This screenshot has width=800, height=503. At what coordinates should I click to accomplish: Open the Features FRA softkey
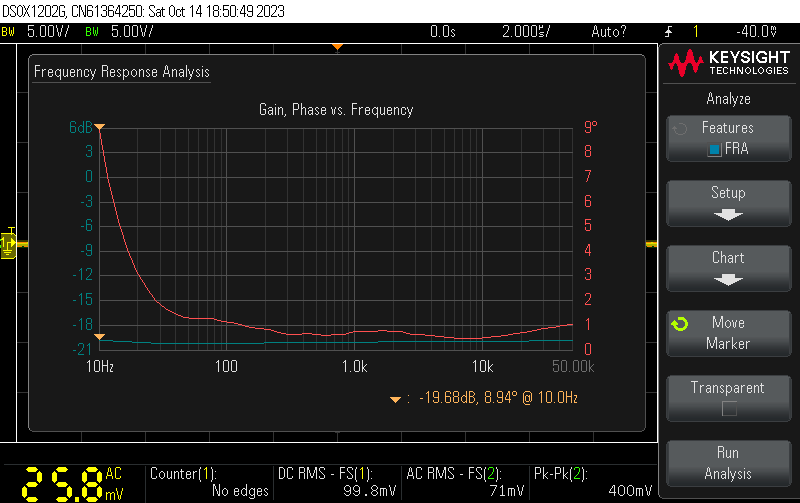pyautogui.click(x=729, y=138)
